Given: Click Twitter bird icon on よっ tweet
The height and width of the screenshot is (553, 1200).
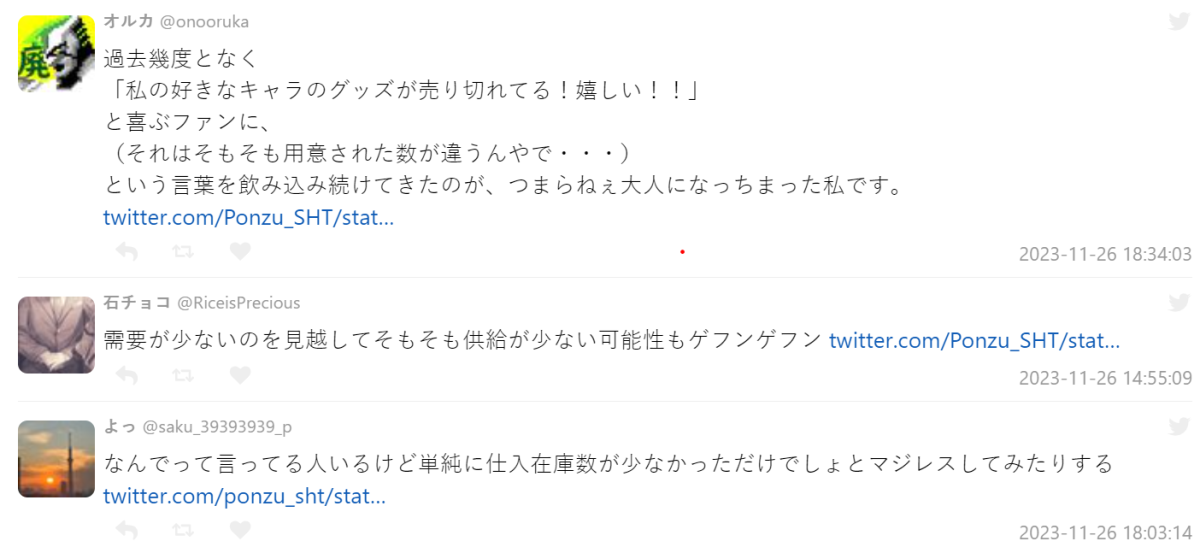Looking at the screenshot, I should 1179,426.
